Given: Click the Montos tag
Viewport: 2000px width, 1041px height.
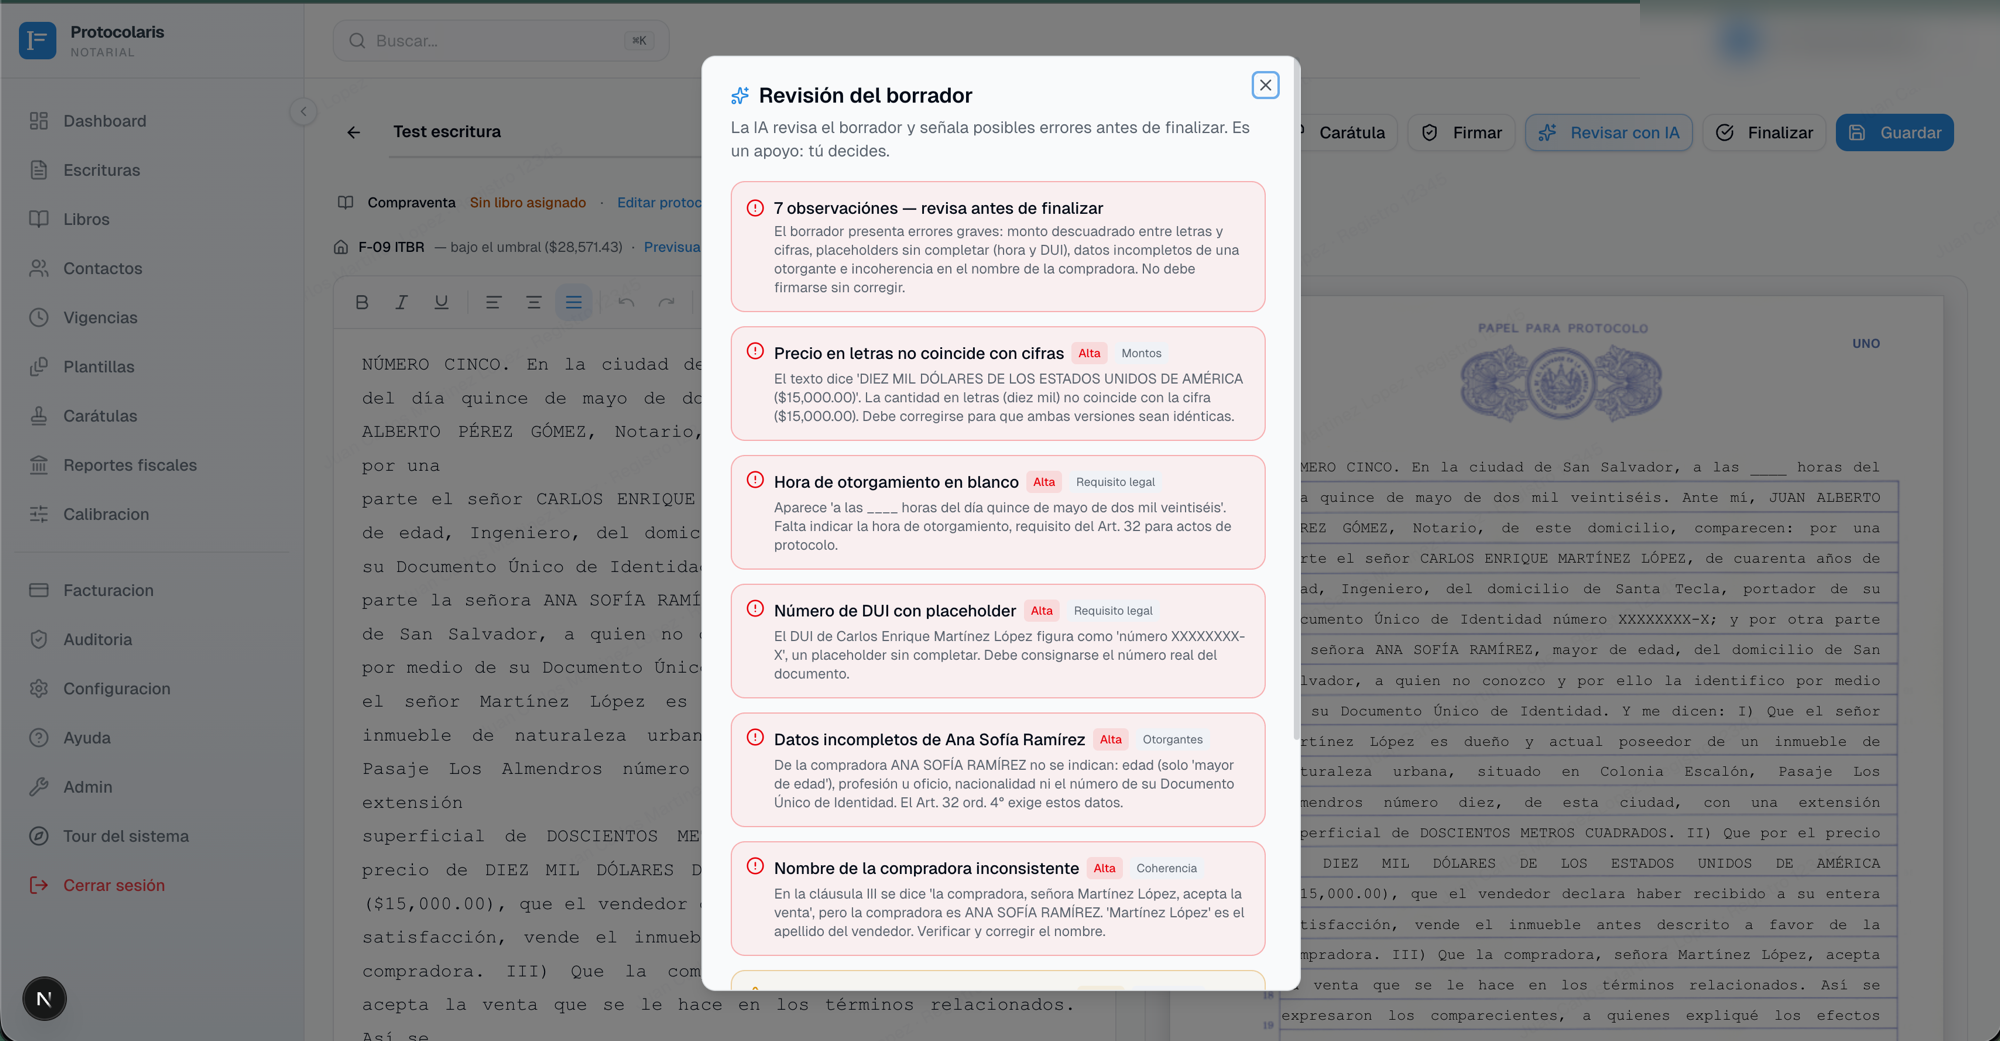Looking at the screenshot, I should (x=1141, y=353).
